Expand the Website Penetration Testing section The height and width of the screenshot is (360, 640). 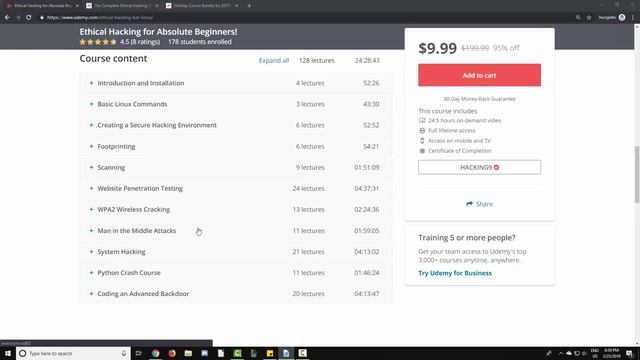click(x=236, y=188)
